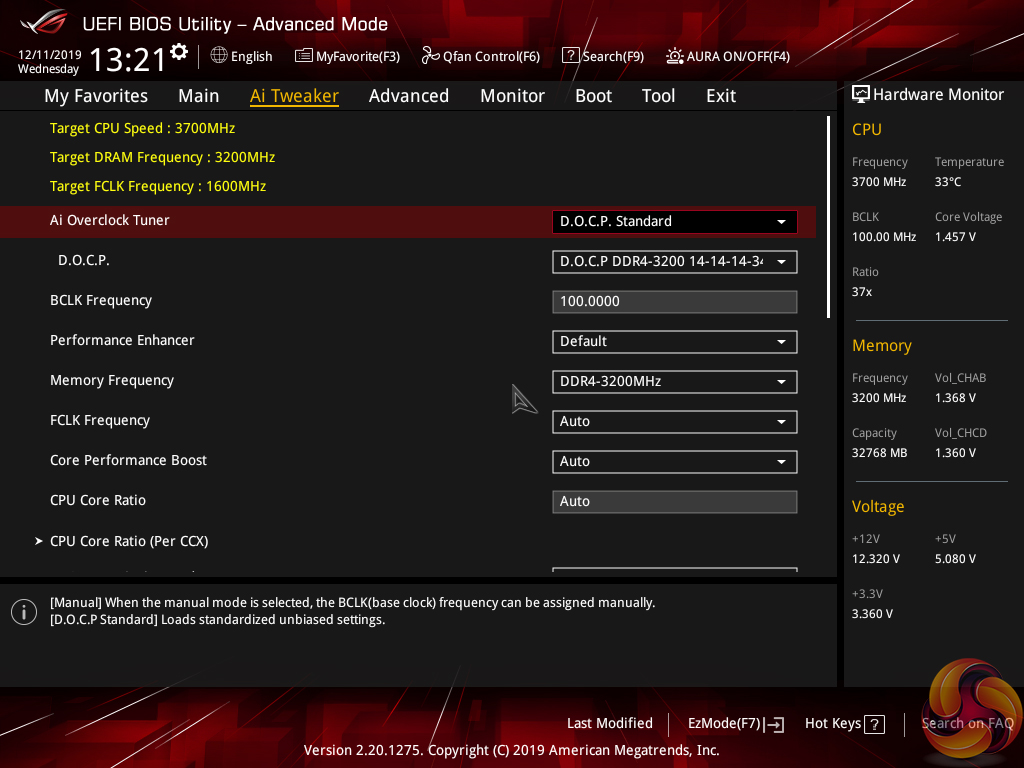Open the Ai Overclock Tuner dropdown

674,221
